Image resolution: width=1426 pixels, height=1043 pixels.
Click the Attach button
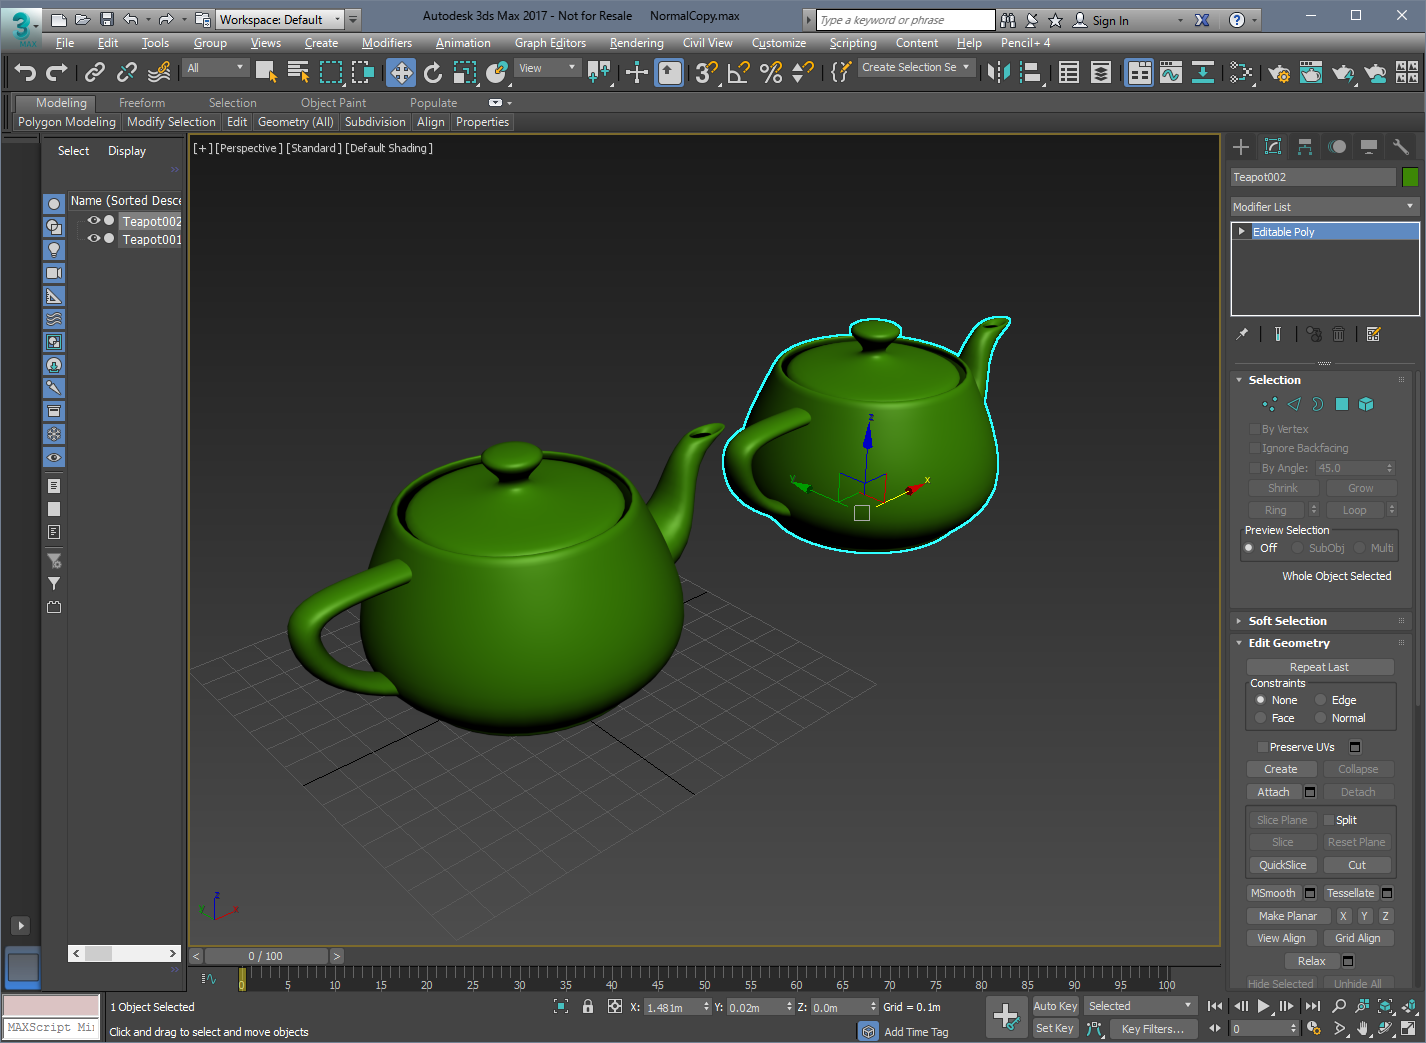pyautogui.click(x=1273, y=792)
